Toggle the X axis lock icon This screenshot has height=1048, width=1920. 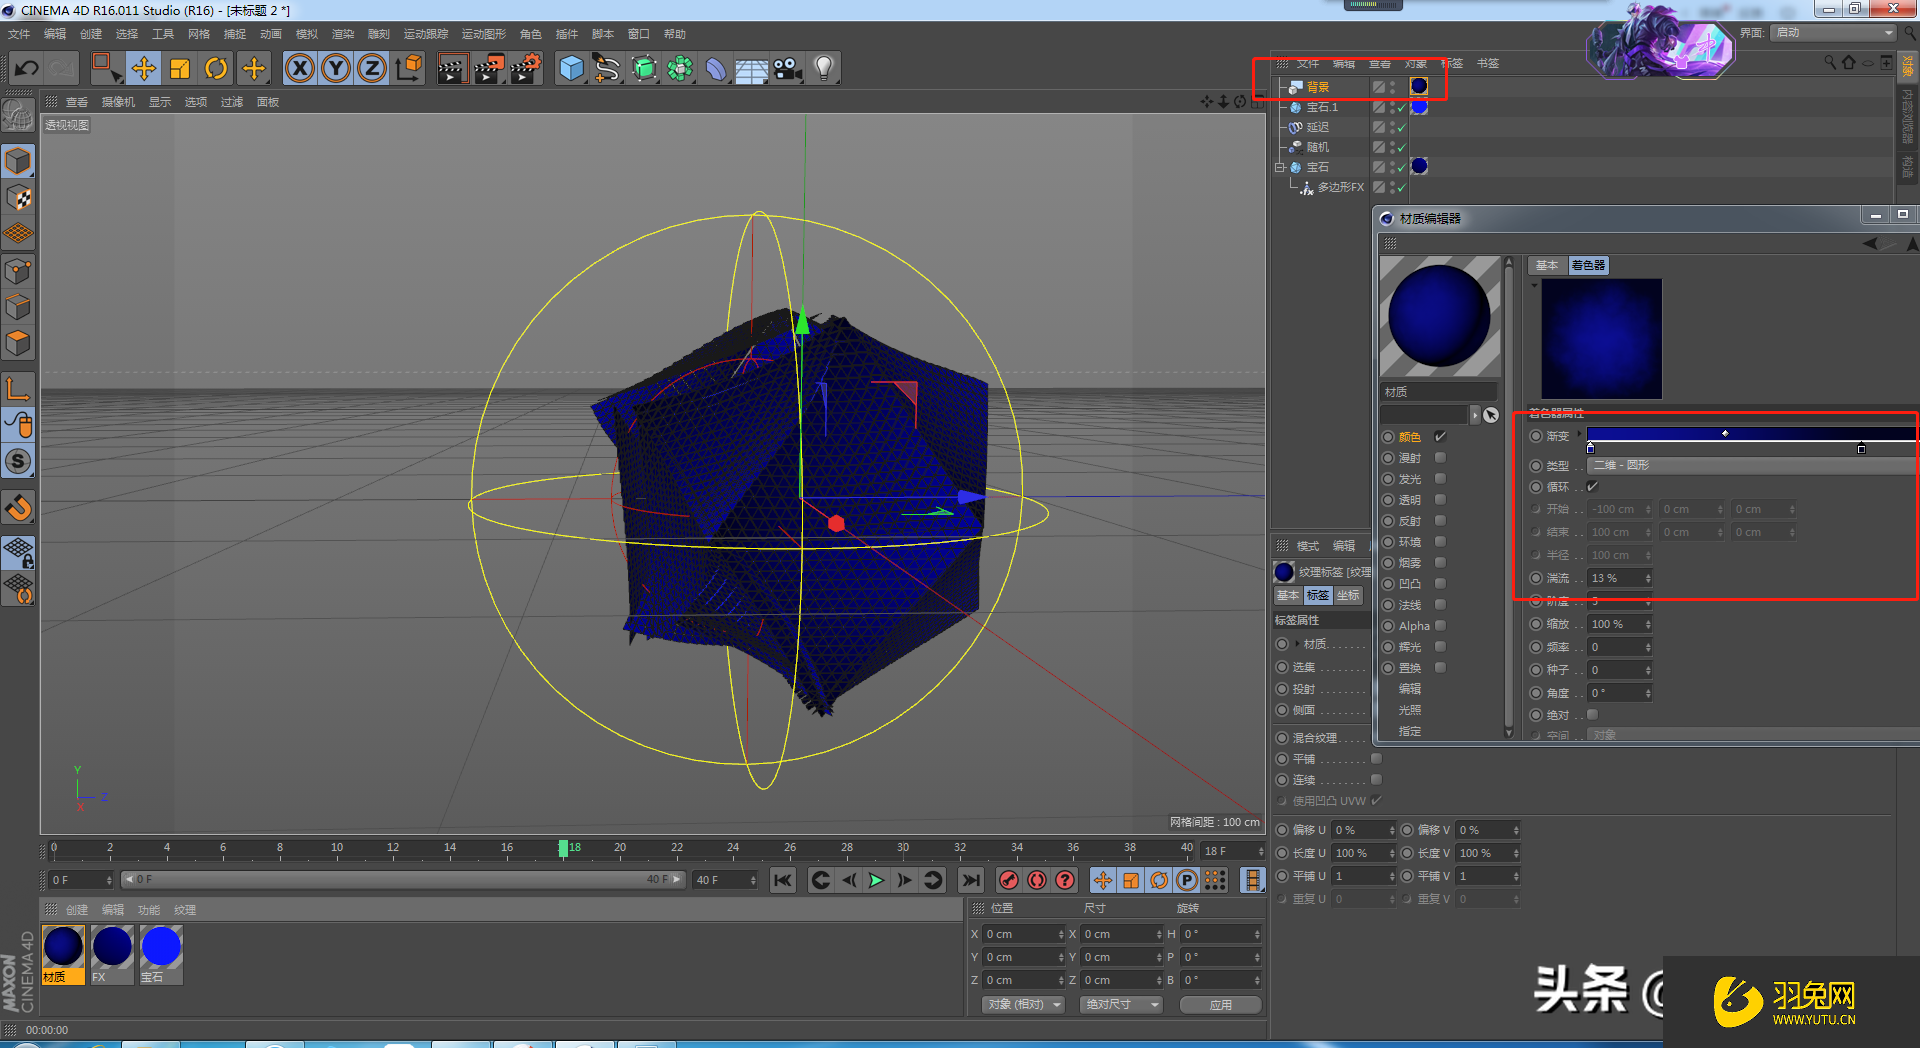tap(299, 68)
